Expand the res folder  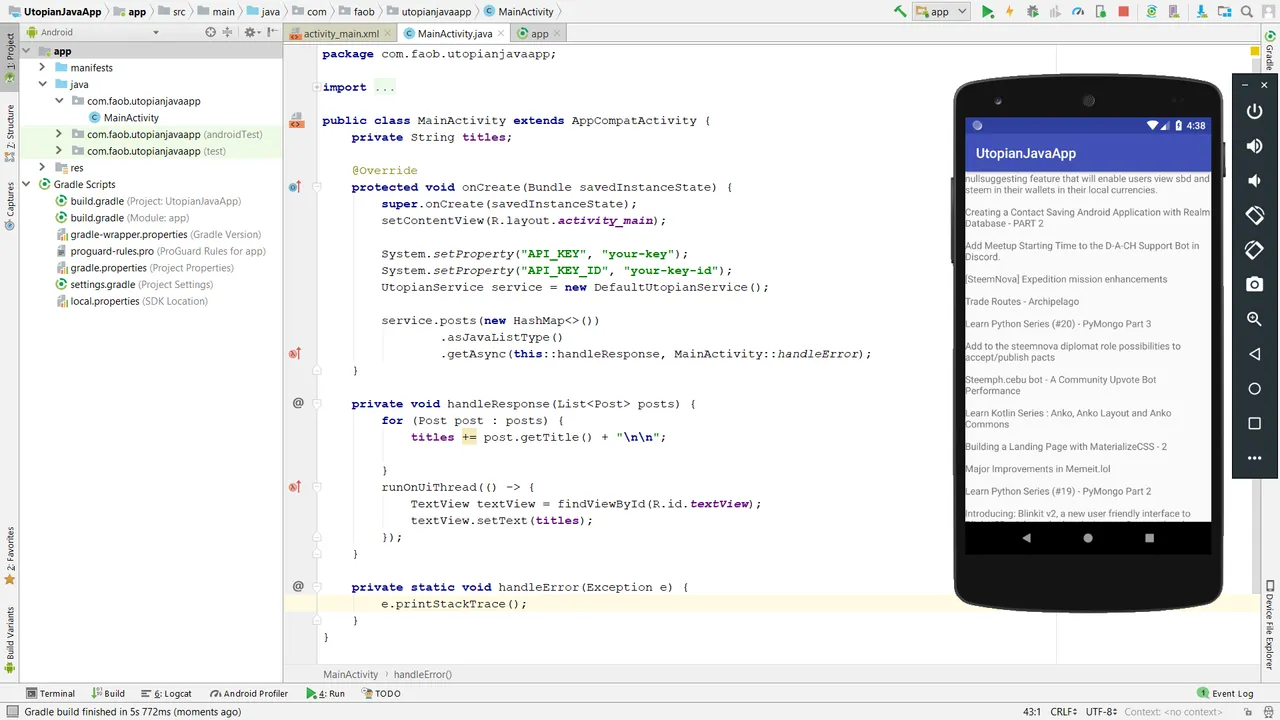coord(42,168)
